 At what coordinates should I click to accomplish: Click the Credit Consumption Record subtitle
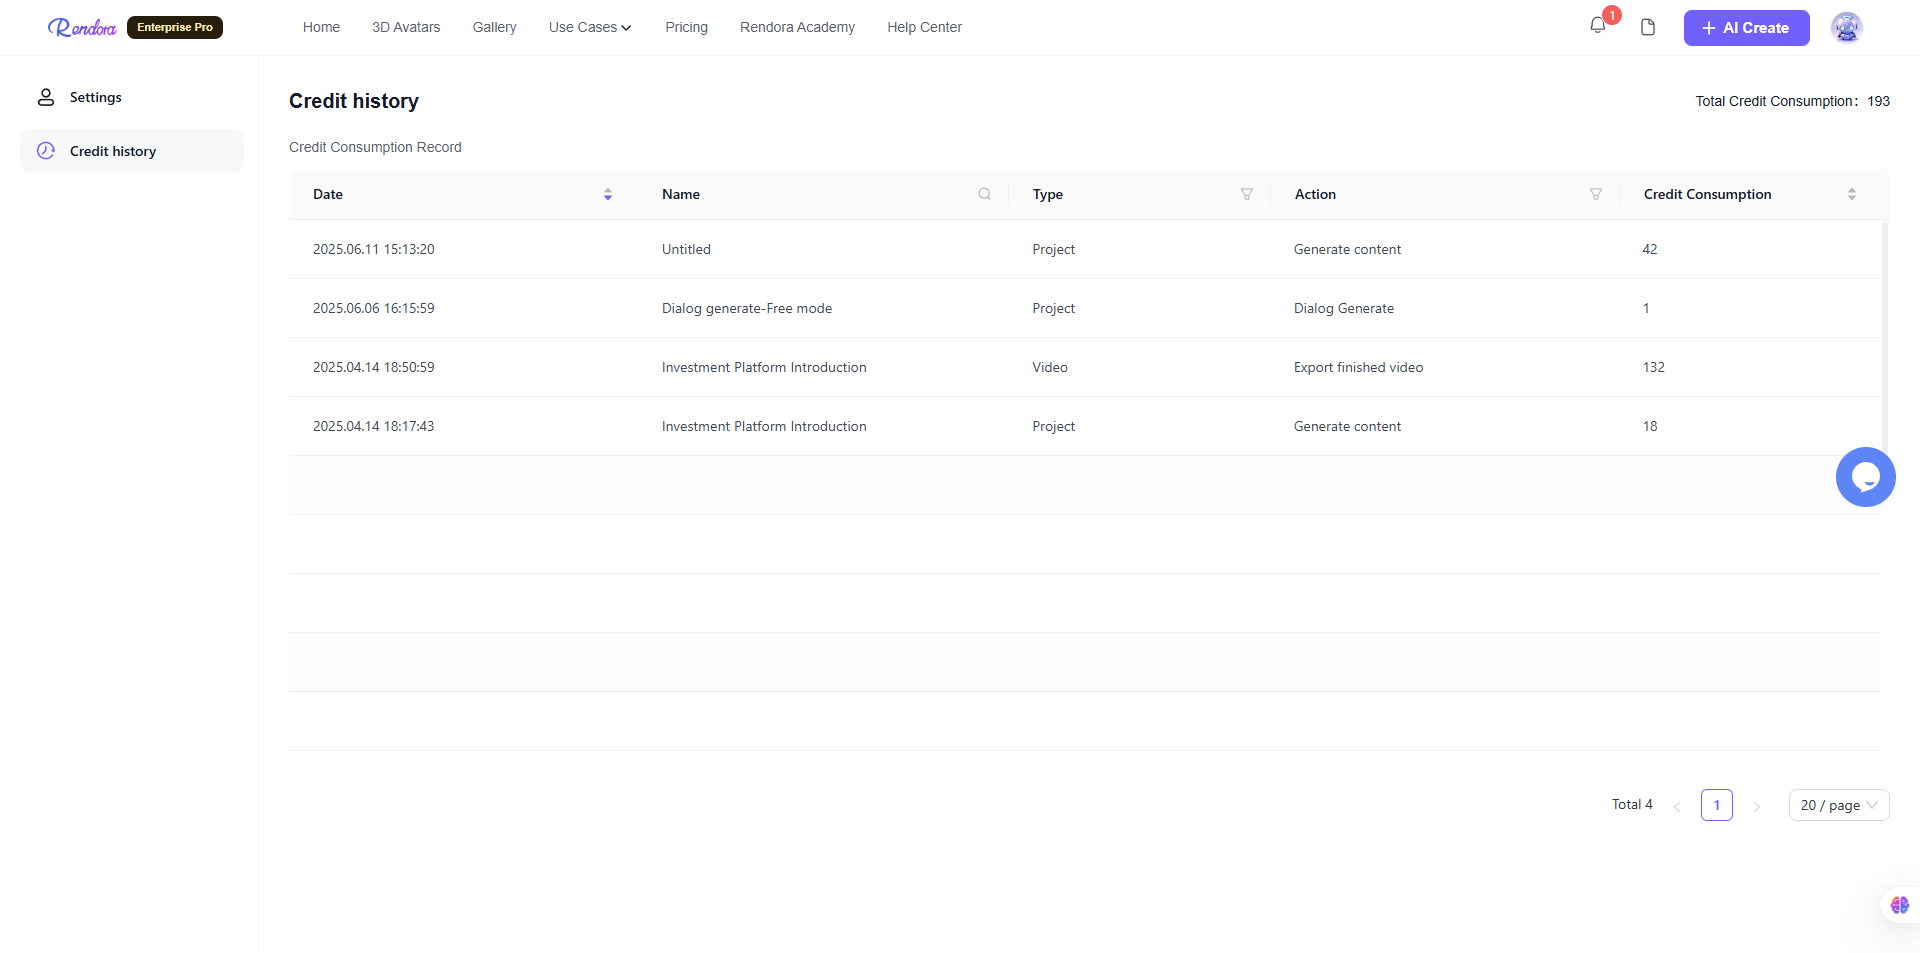(x=375, y=147)
